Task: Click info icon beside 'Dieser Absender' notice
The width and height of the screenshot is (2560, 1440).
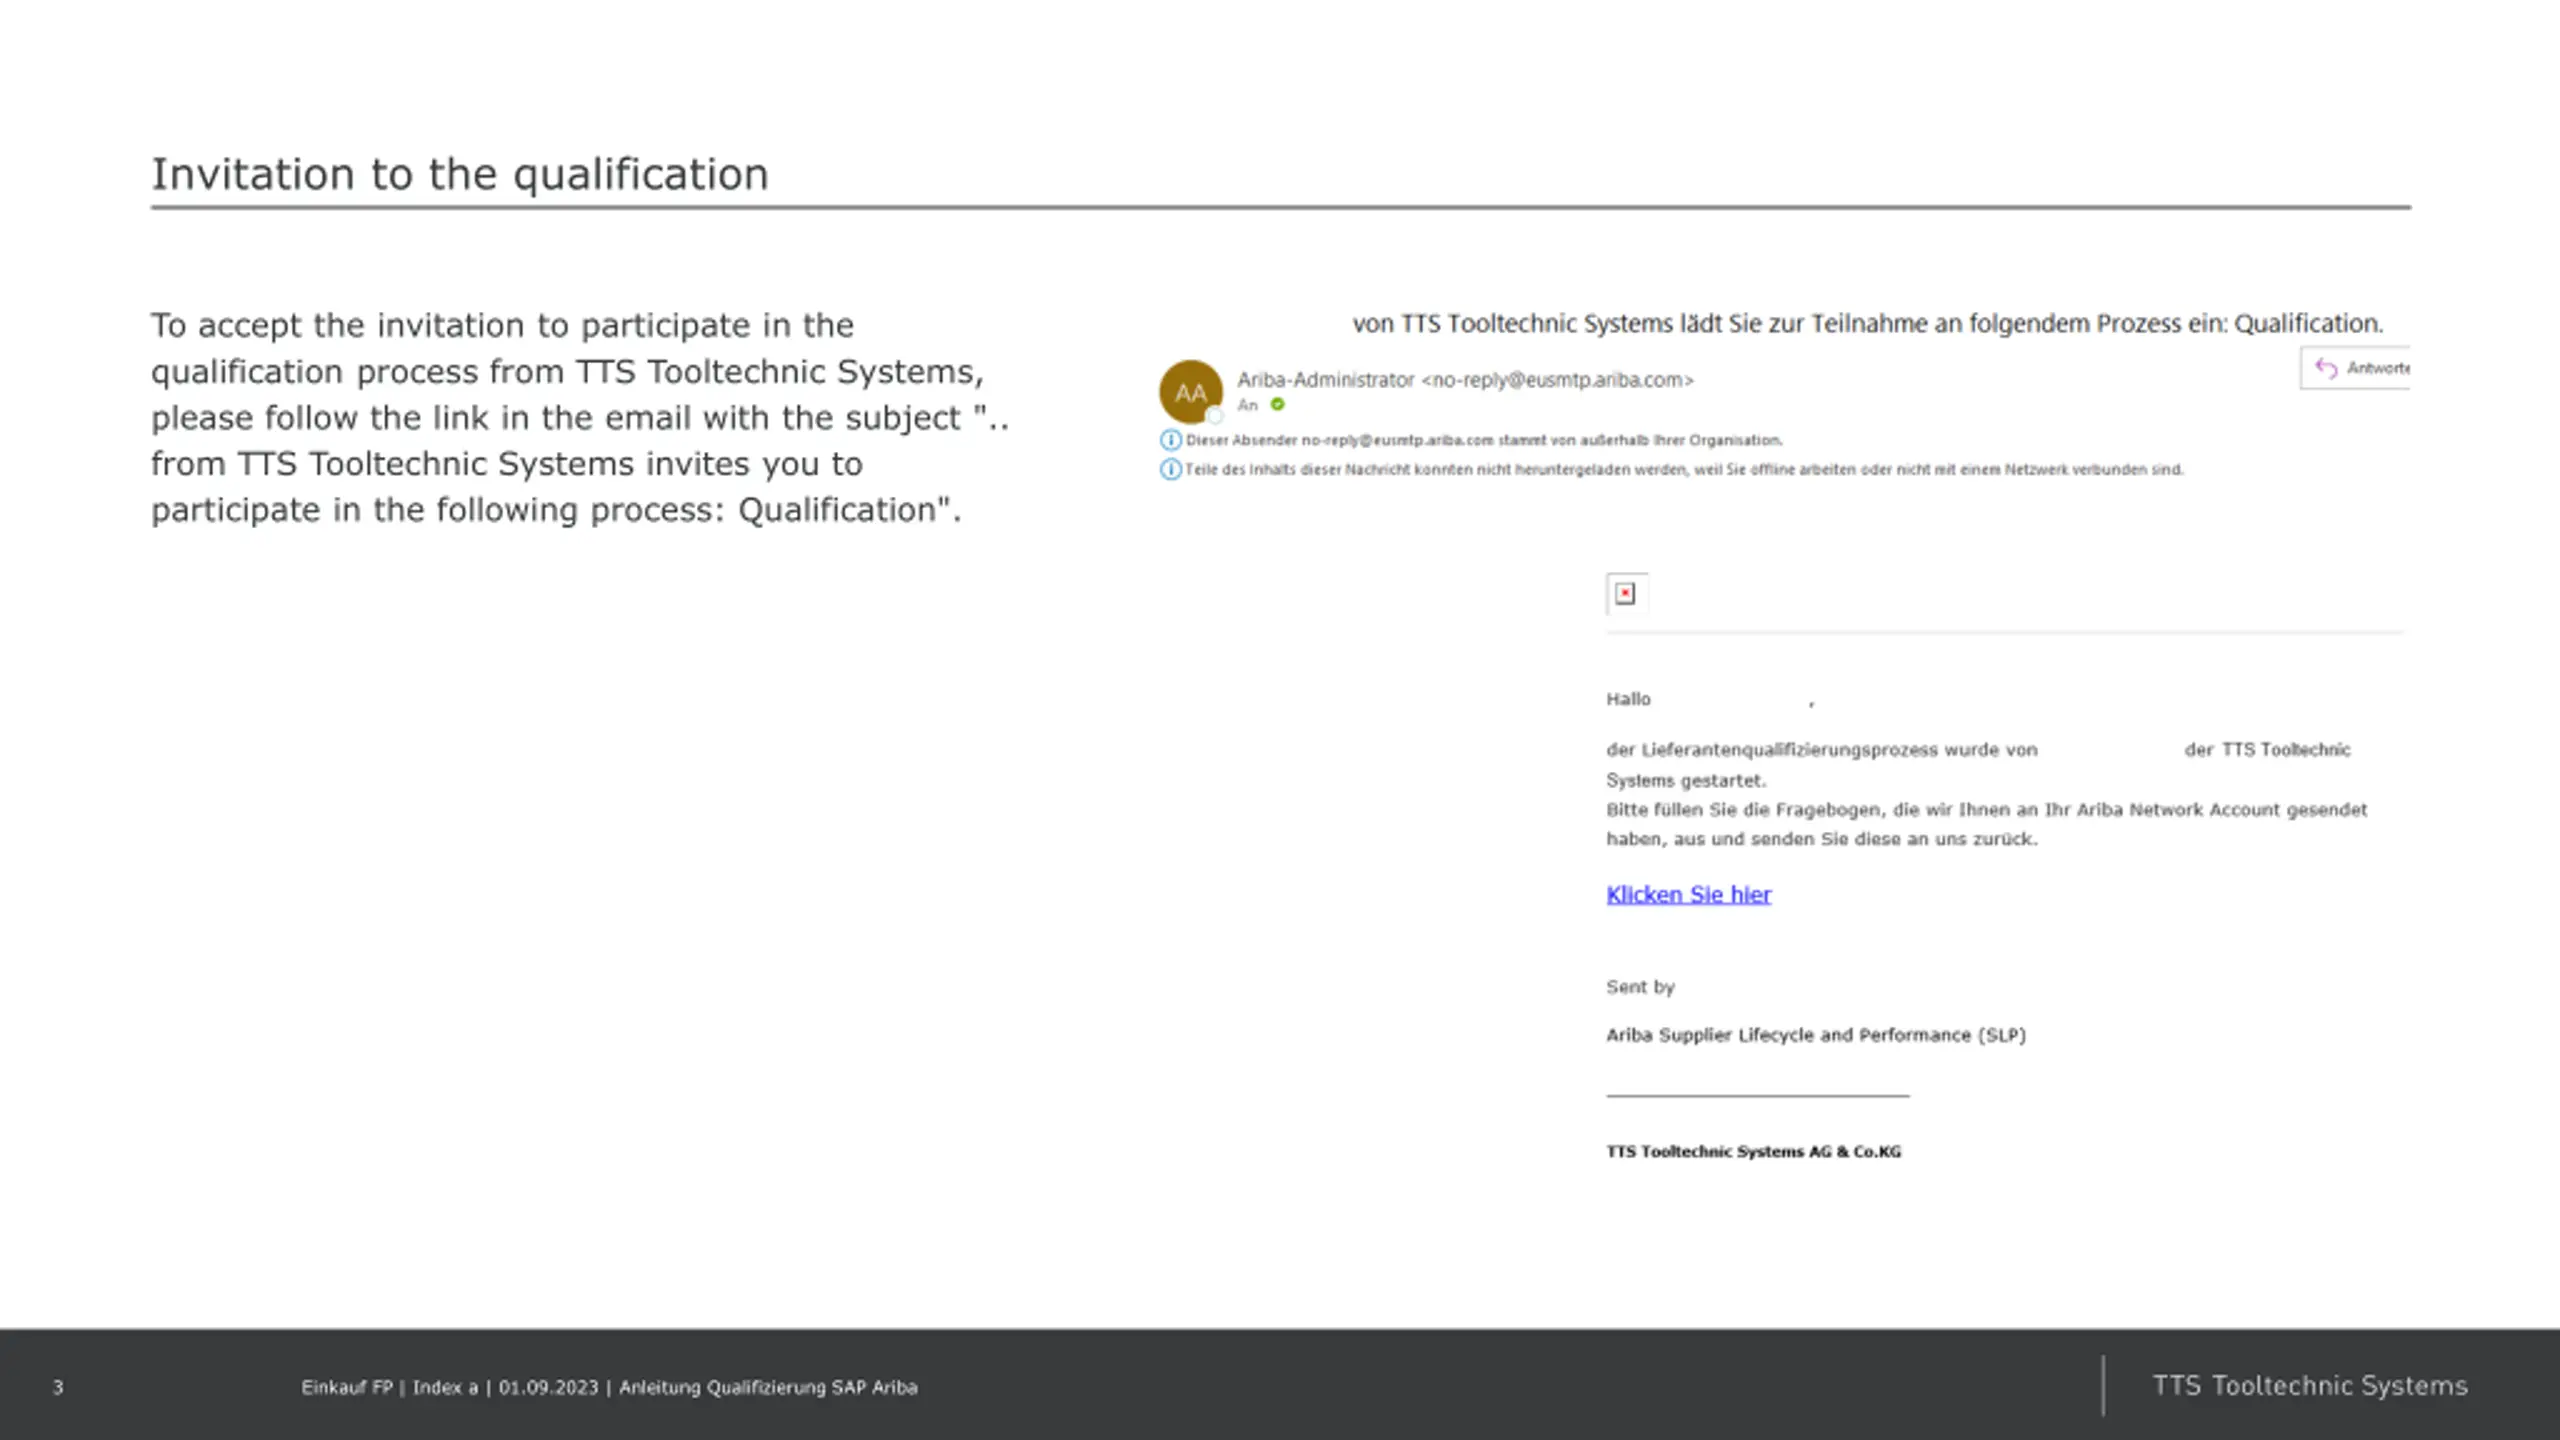Action: [x=1170, y=440]
